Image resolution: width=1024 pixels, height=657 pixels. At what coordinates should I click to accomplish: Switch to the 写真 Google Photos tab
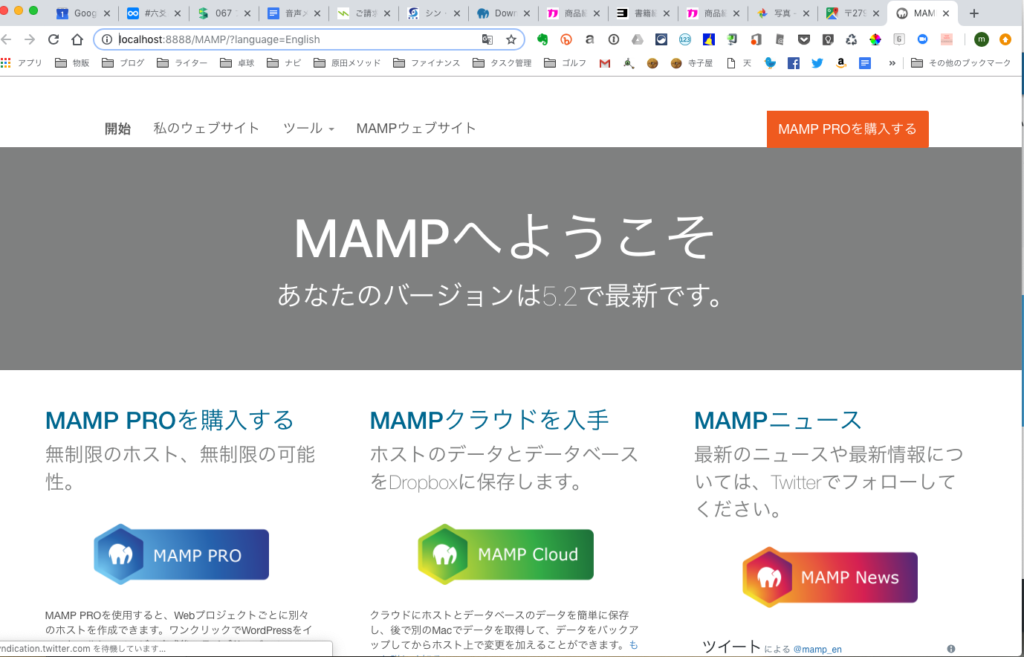click(784, 13)
